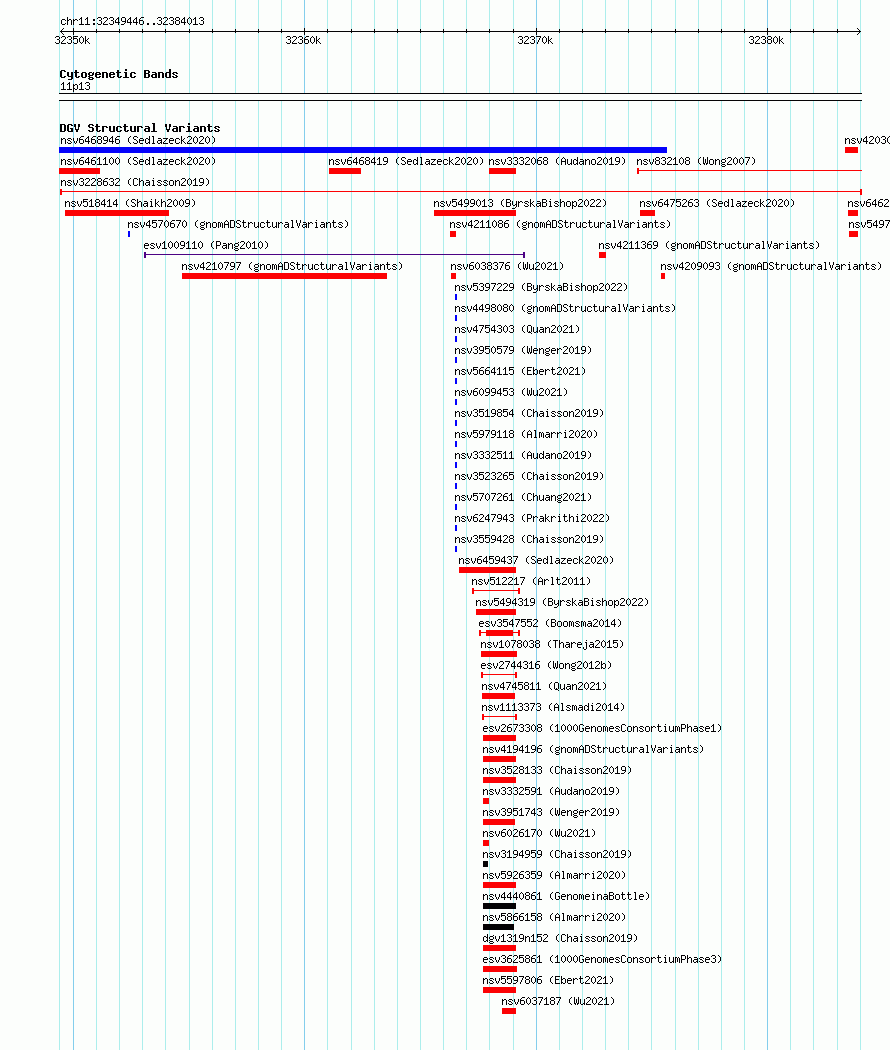Select nsv512217 (Arlt2011) label

pyautogui.click(x=531, y=581)
